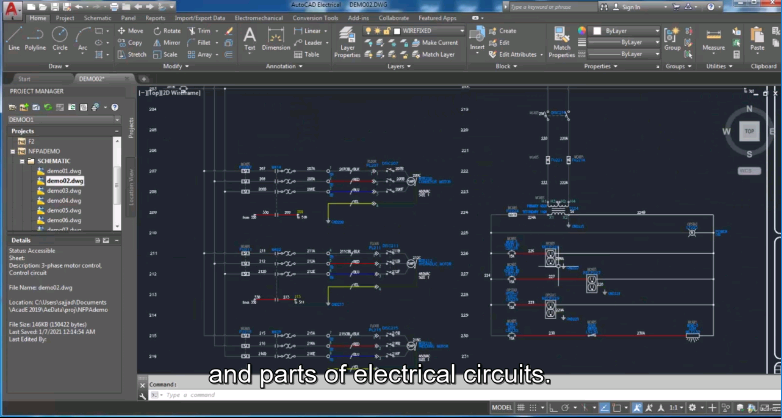This screenshot has width=782, height=418.
Task: Toggle snap mode in status bar
Action: (x=533, y=408)
